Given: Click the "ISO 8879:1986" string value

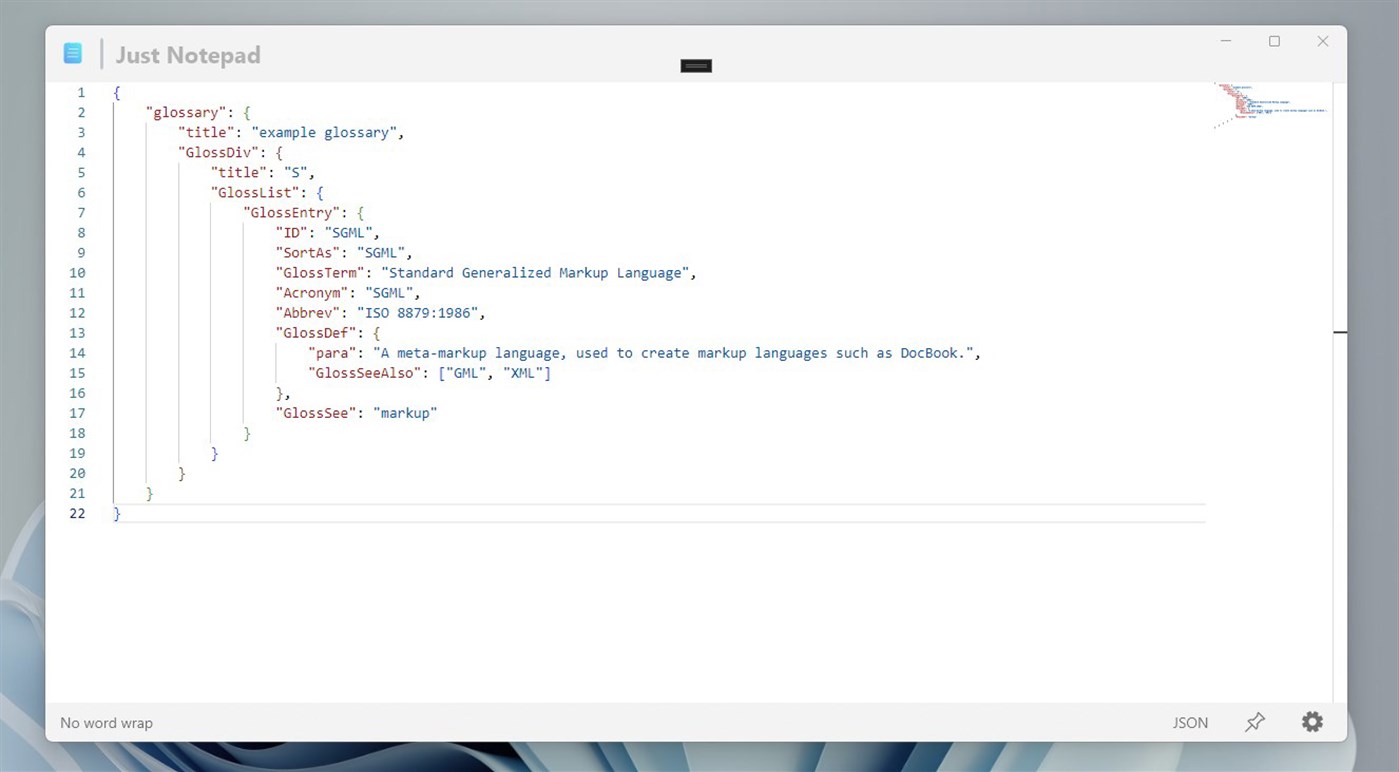Looking at the screenshot, I should click(x=420, y=312).
